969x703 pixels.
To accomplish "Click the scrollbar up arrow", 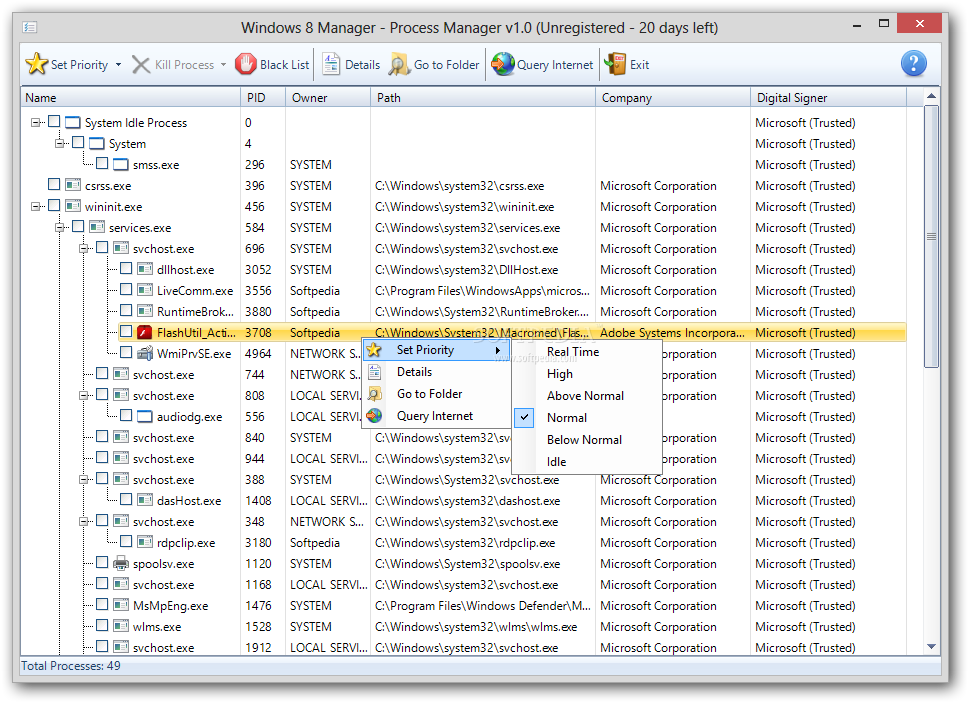I will [931, 96].
